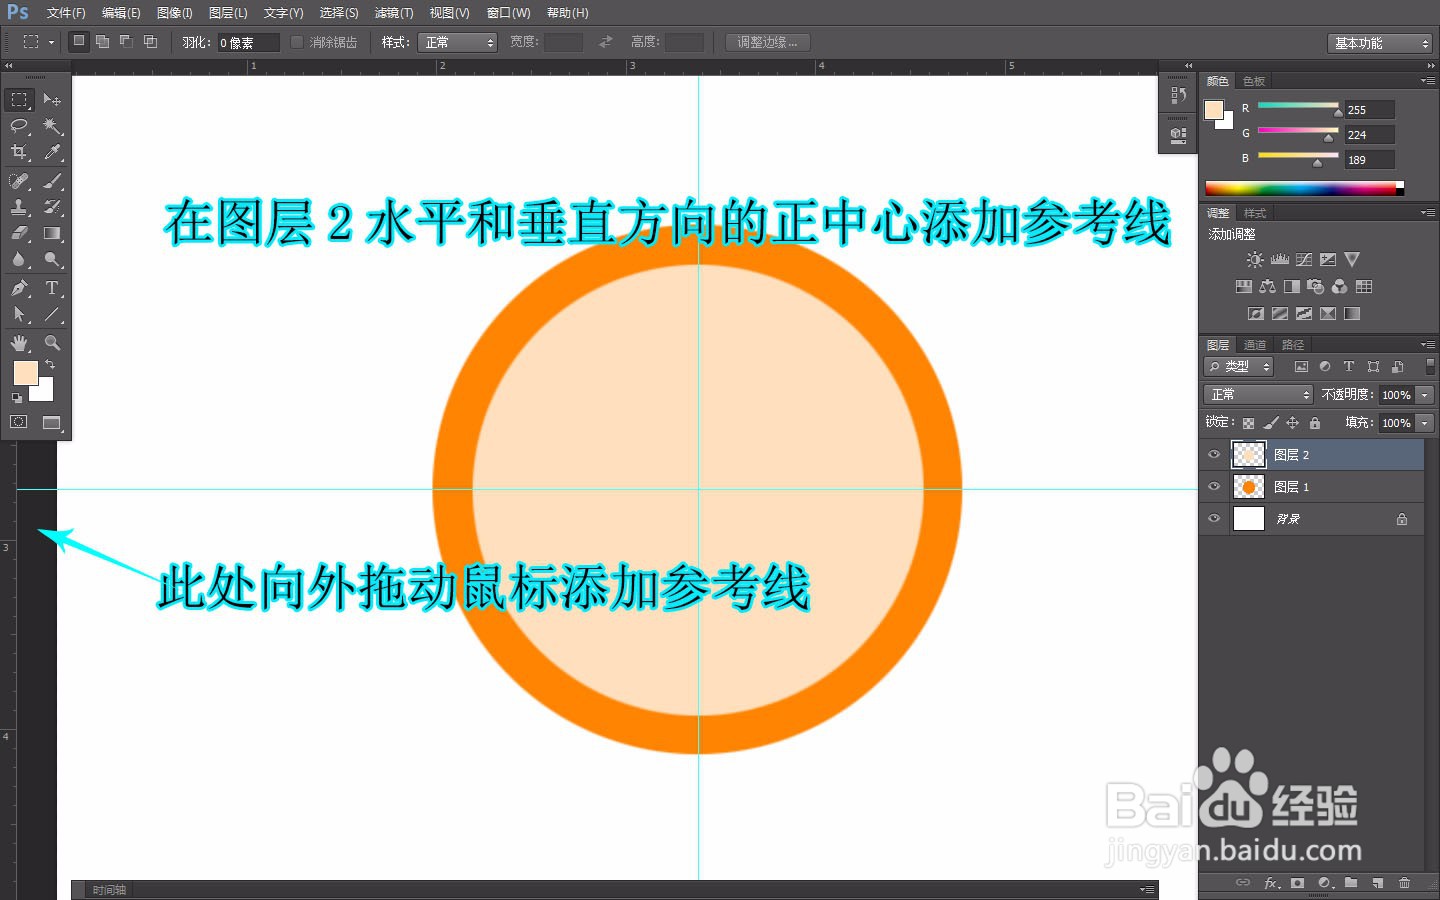Select the Gradient tool
The width and height of the screenshot is (1440, 900).
point(52,233)
